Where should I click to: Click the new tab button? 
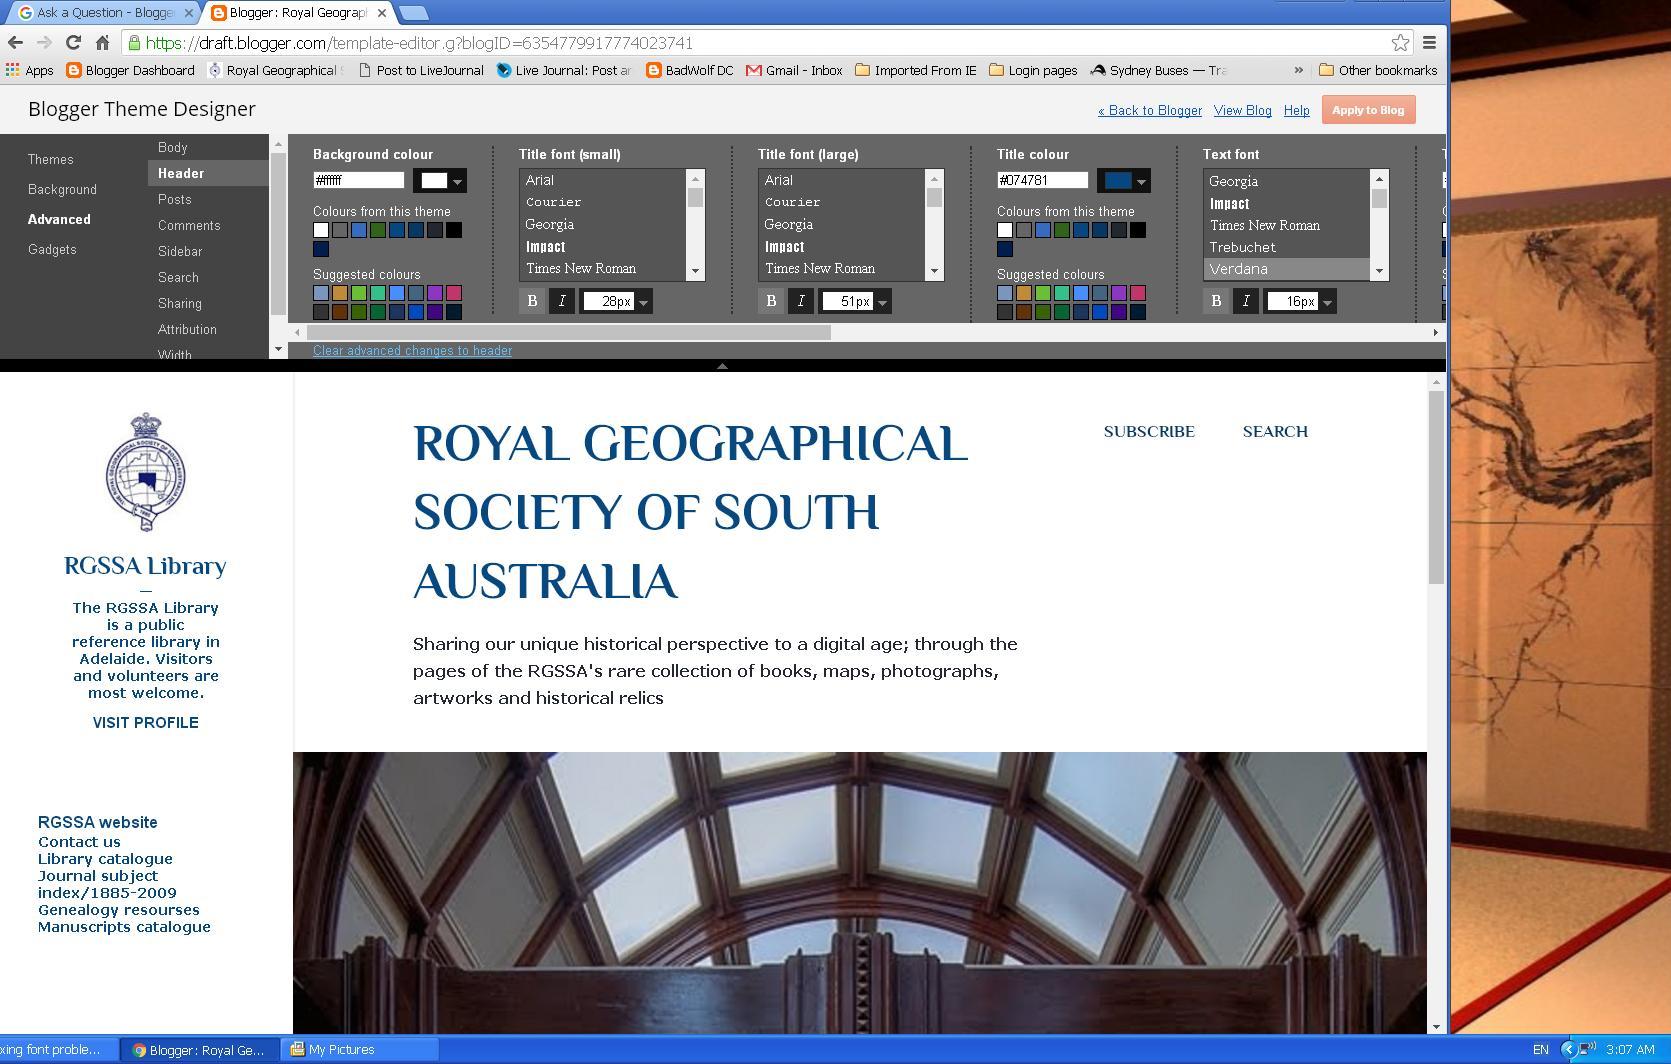point(413,13)
